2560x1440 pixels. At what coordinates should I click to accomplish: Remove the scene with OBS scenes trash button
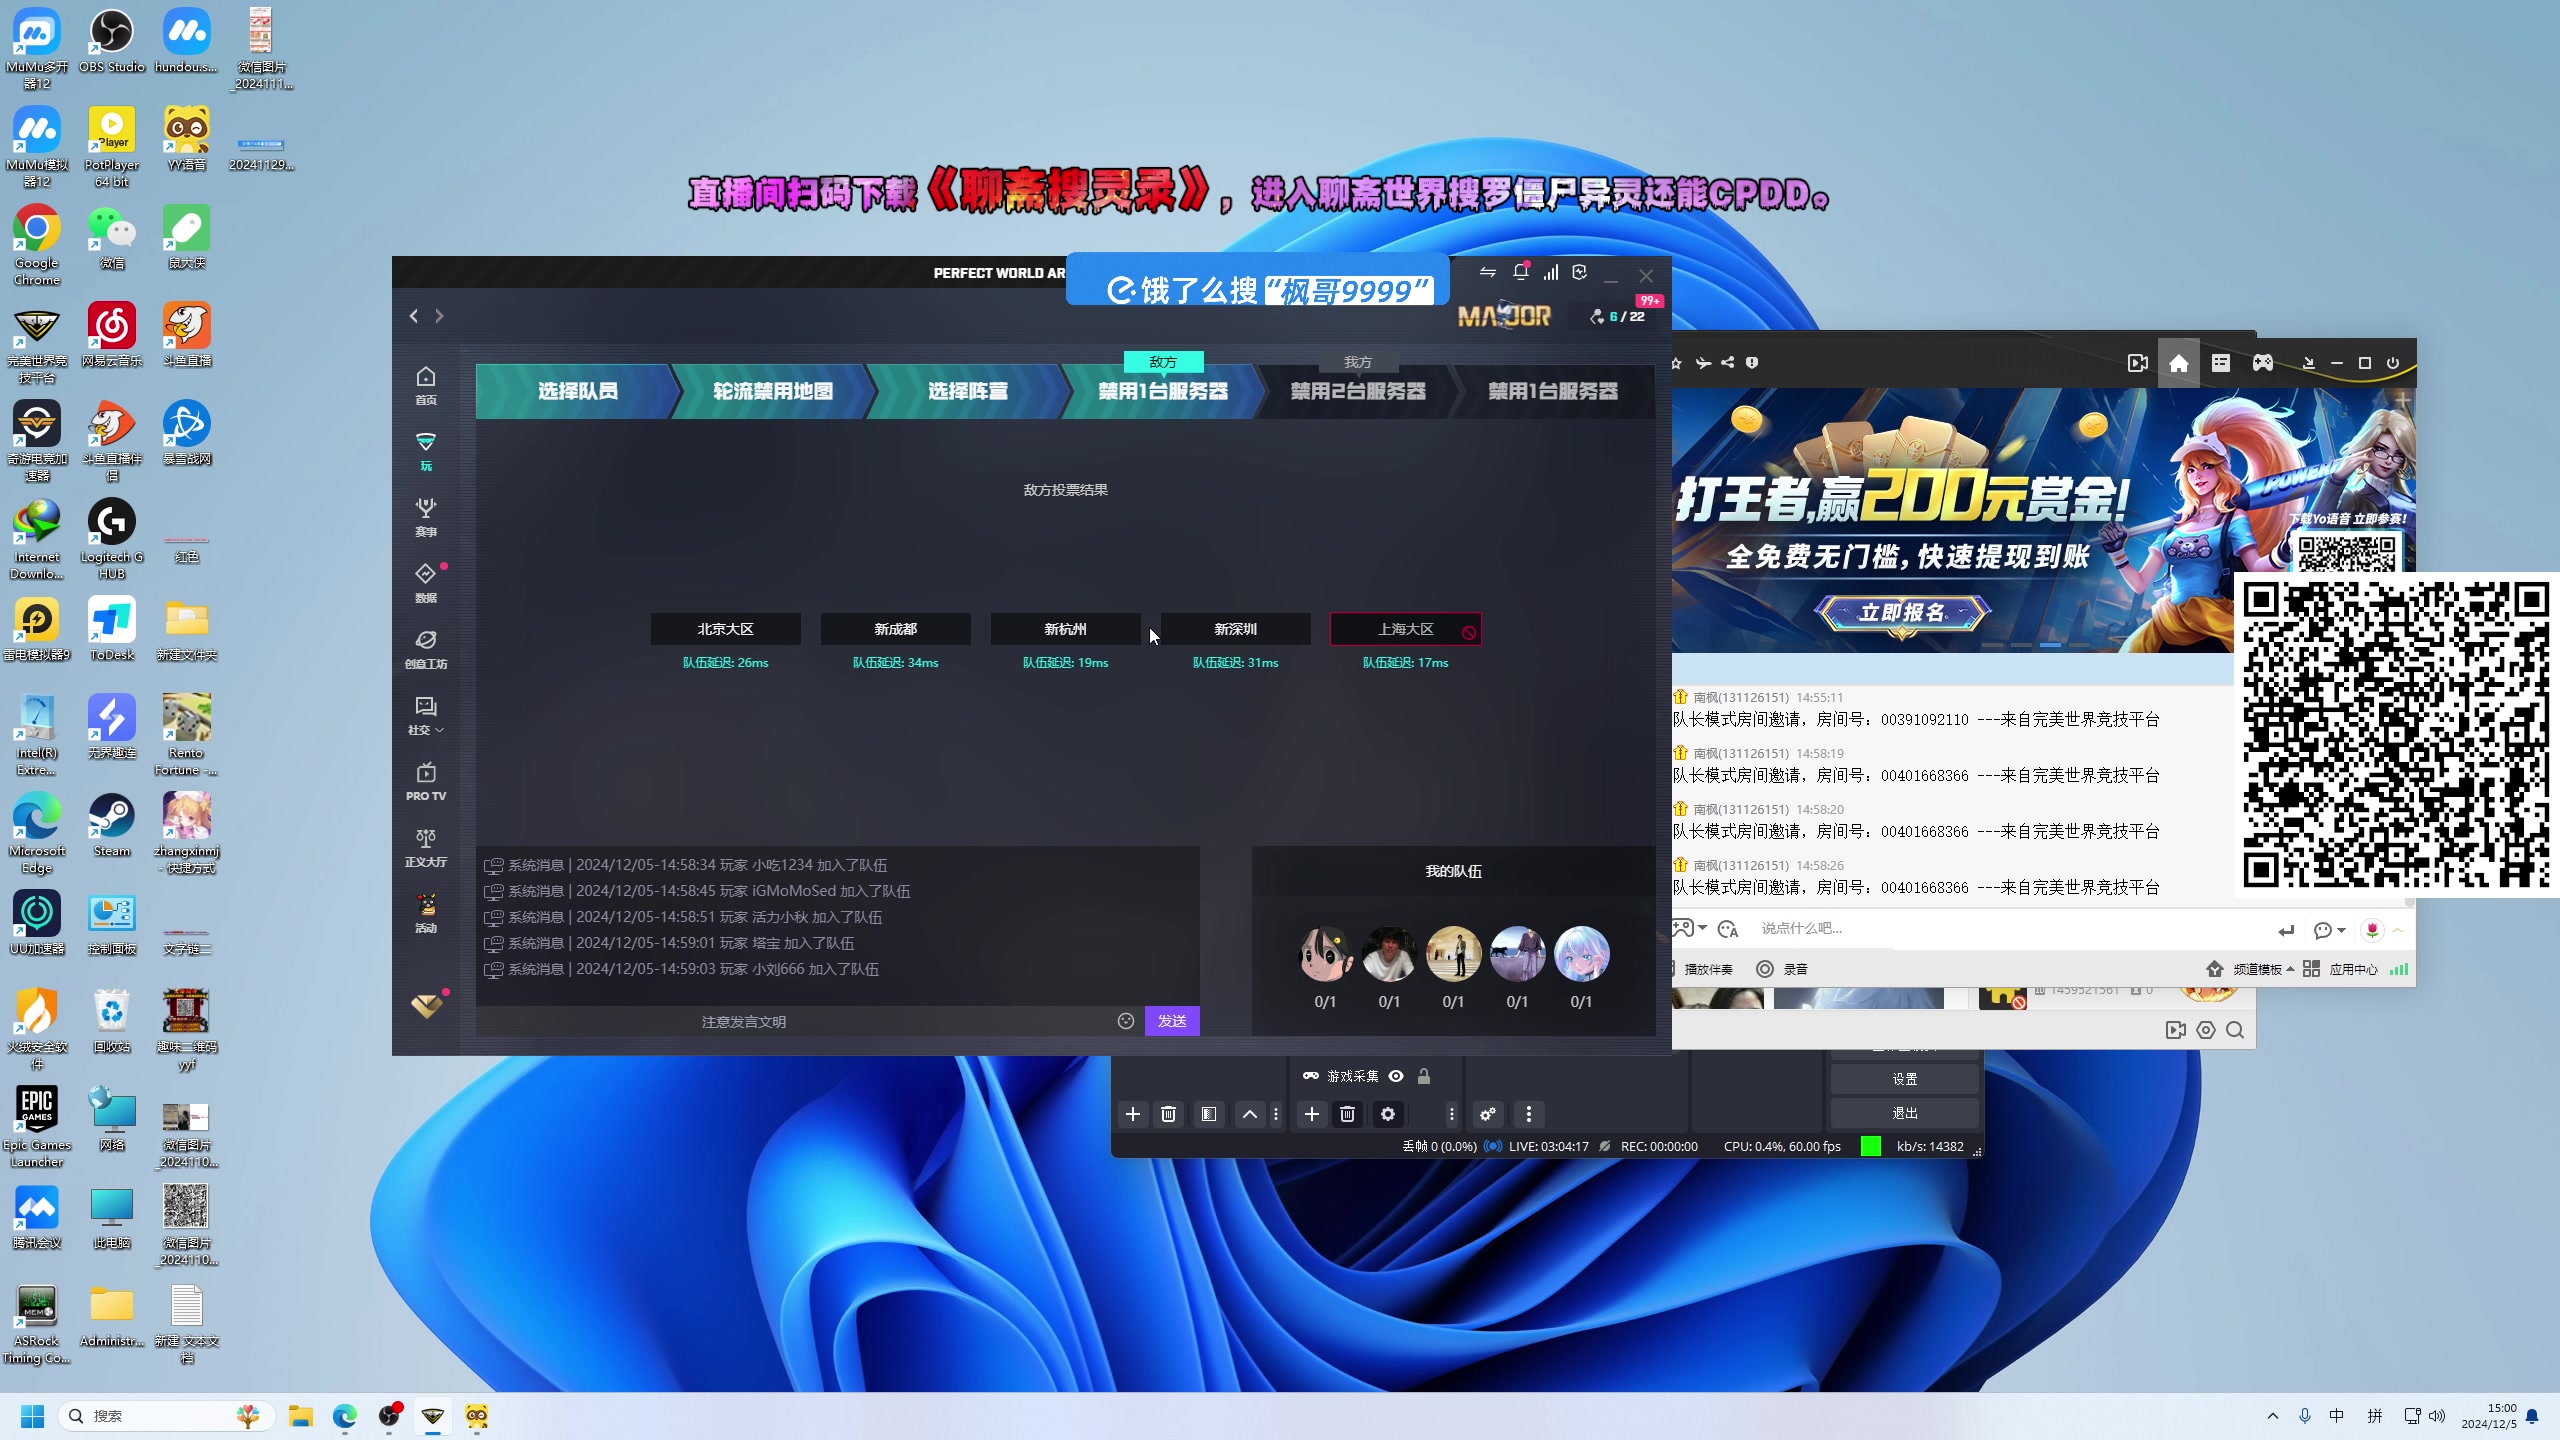[x=1168, y=1114]
